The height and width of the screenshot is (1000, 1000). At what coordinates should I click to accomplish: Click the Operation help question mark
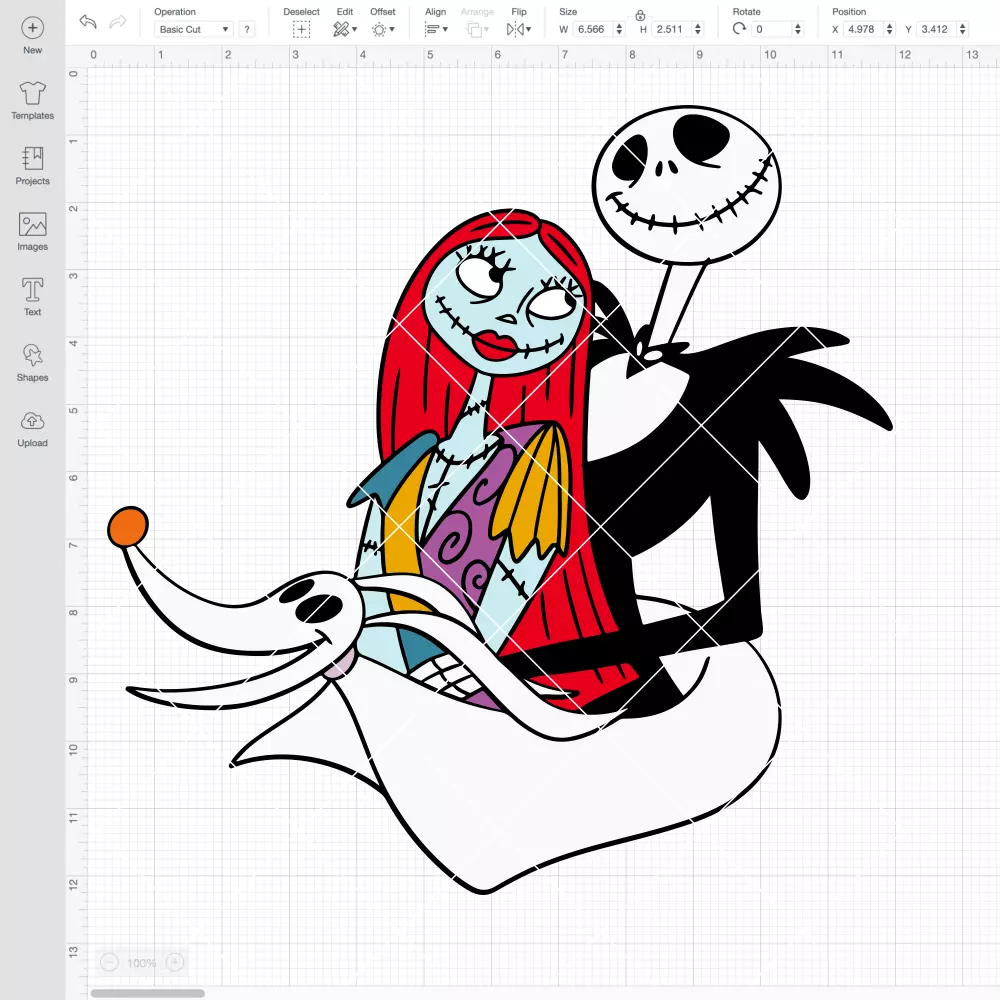[x=247, y=29]
